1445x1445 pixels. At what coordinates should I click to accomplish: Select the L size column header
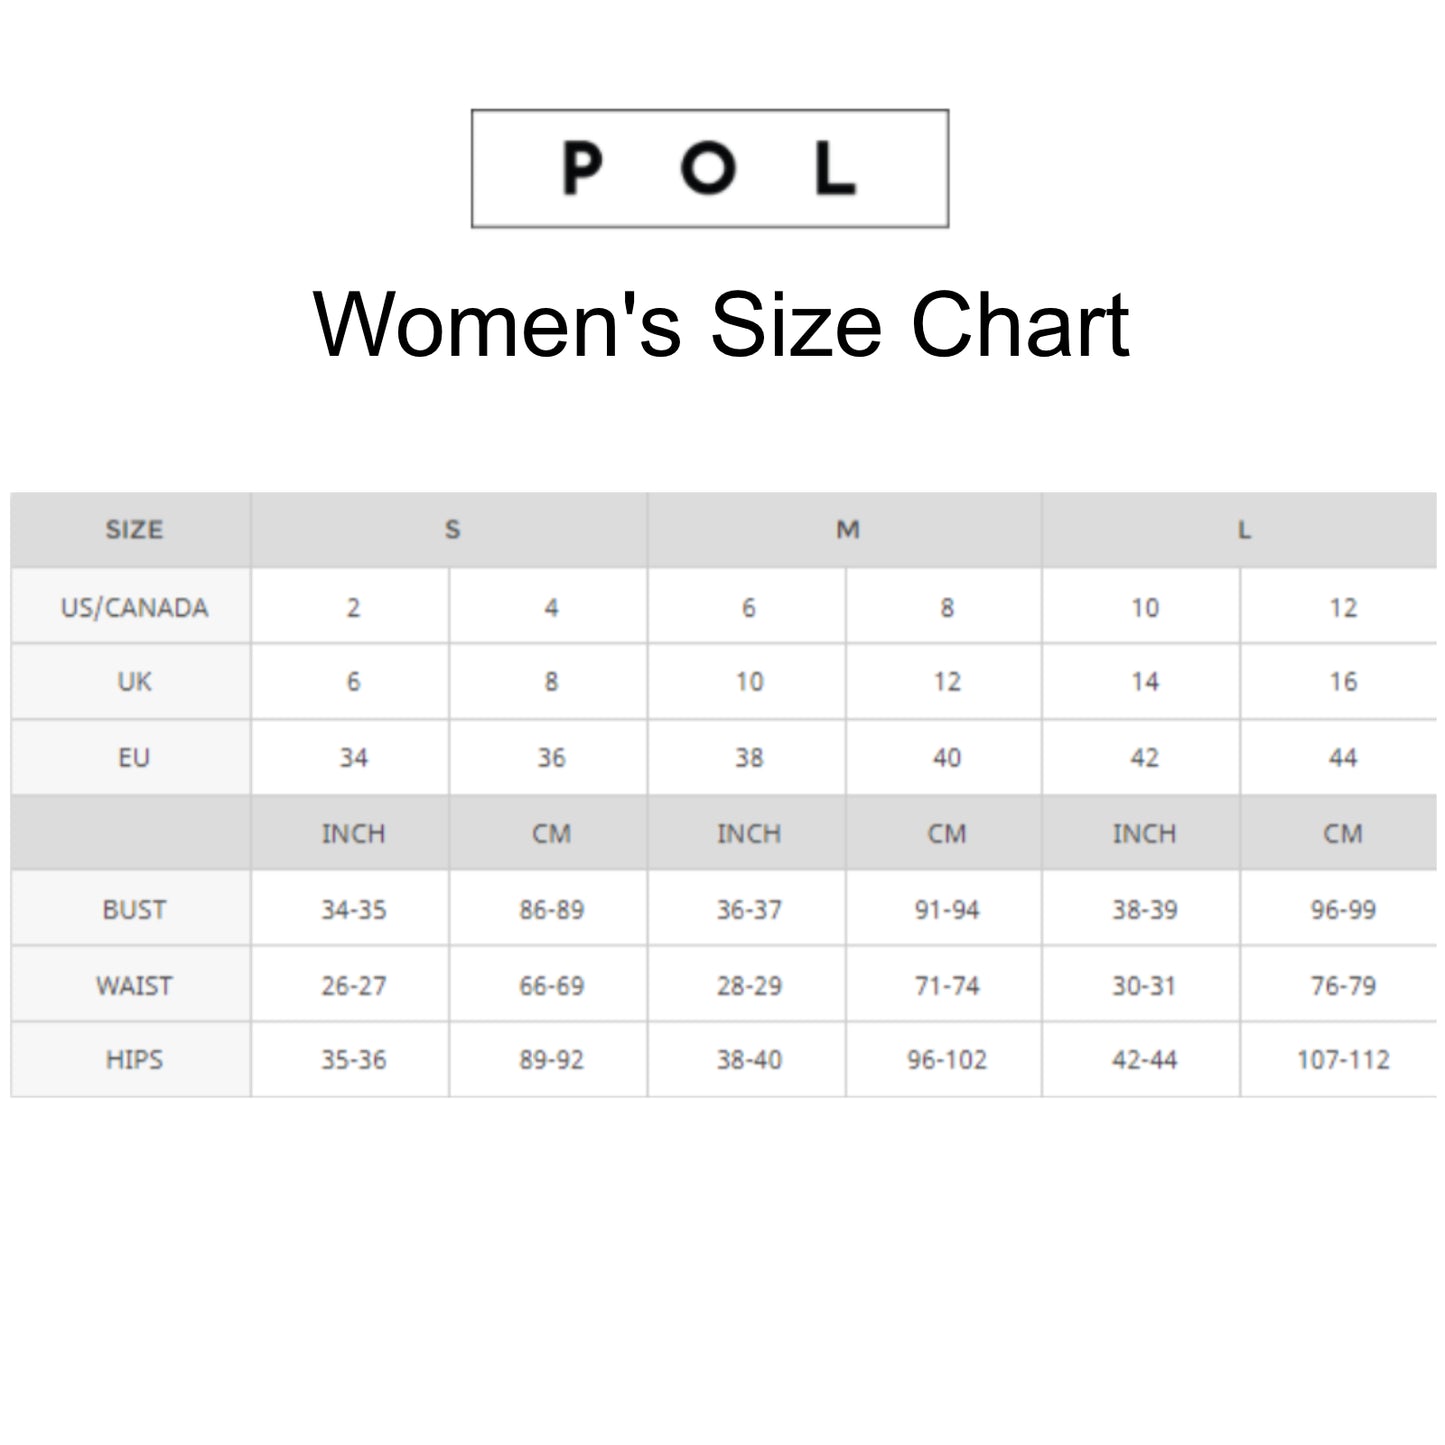pyautogui.click(x=1243, y=530)
